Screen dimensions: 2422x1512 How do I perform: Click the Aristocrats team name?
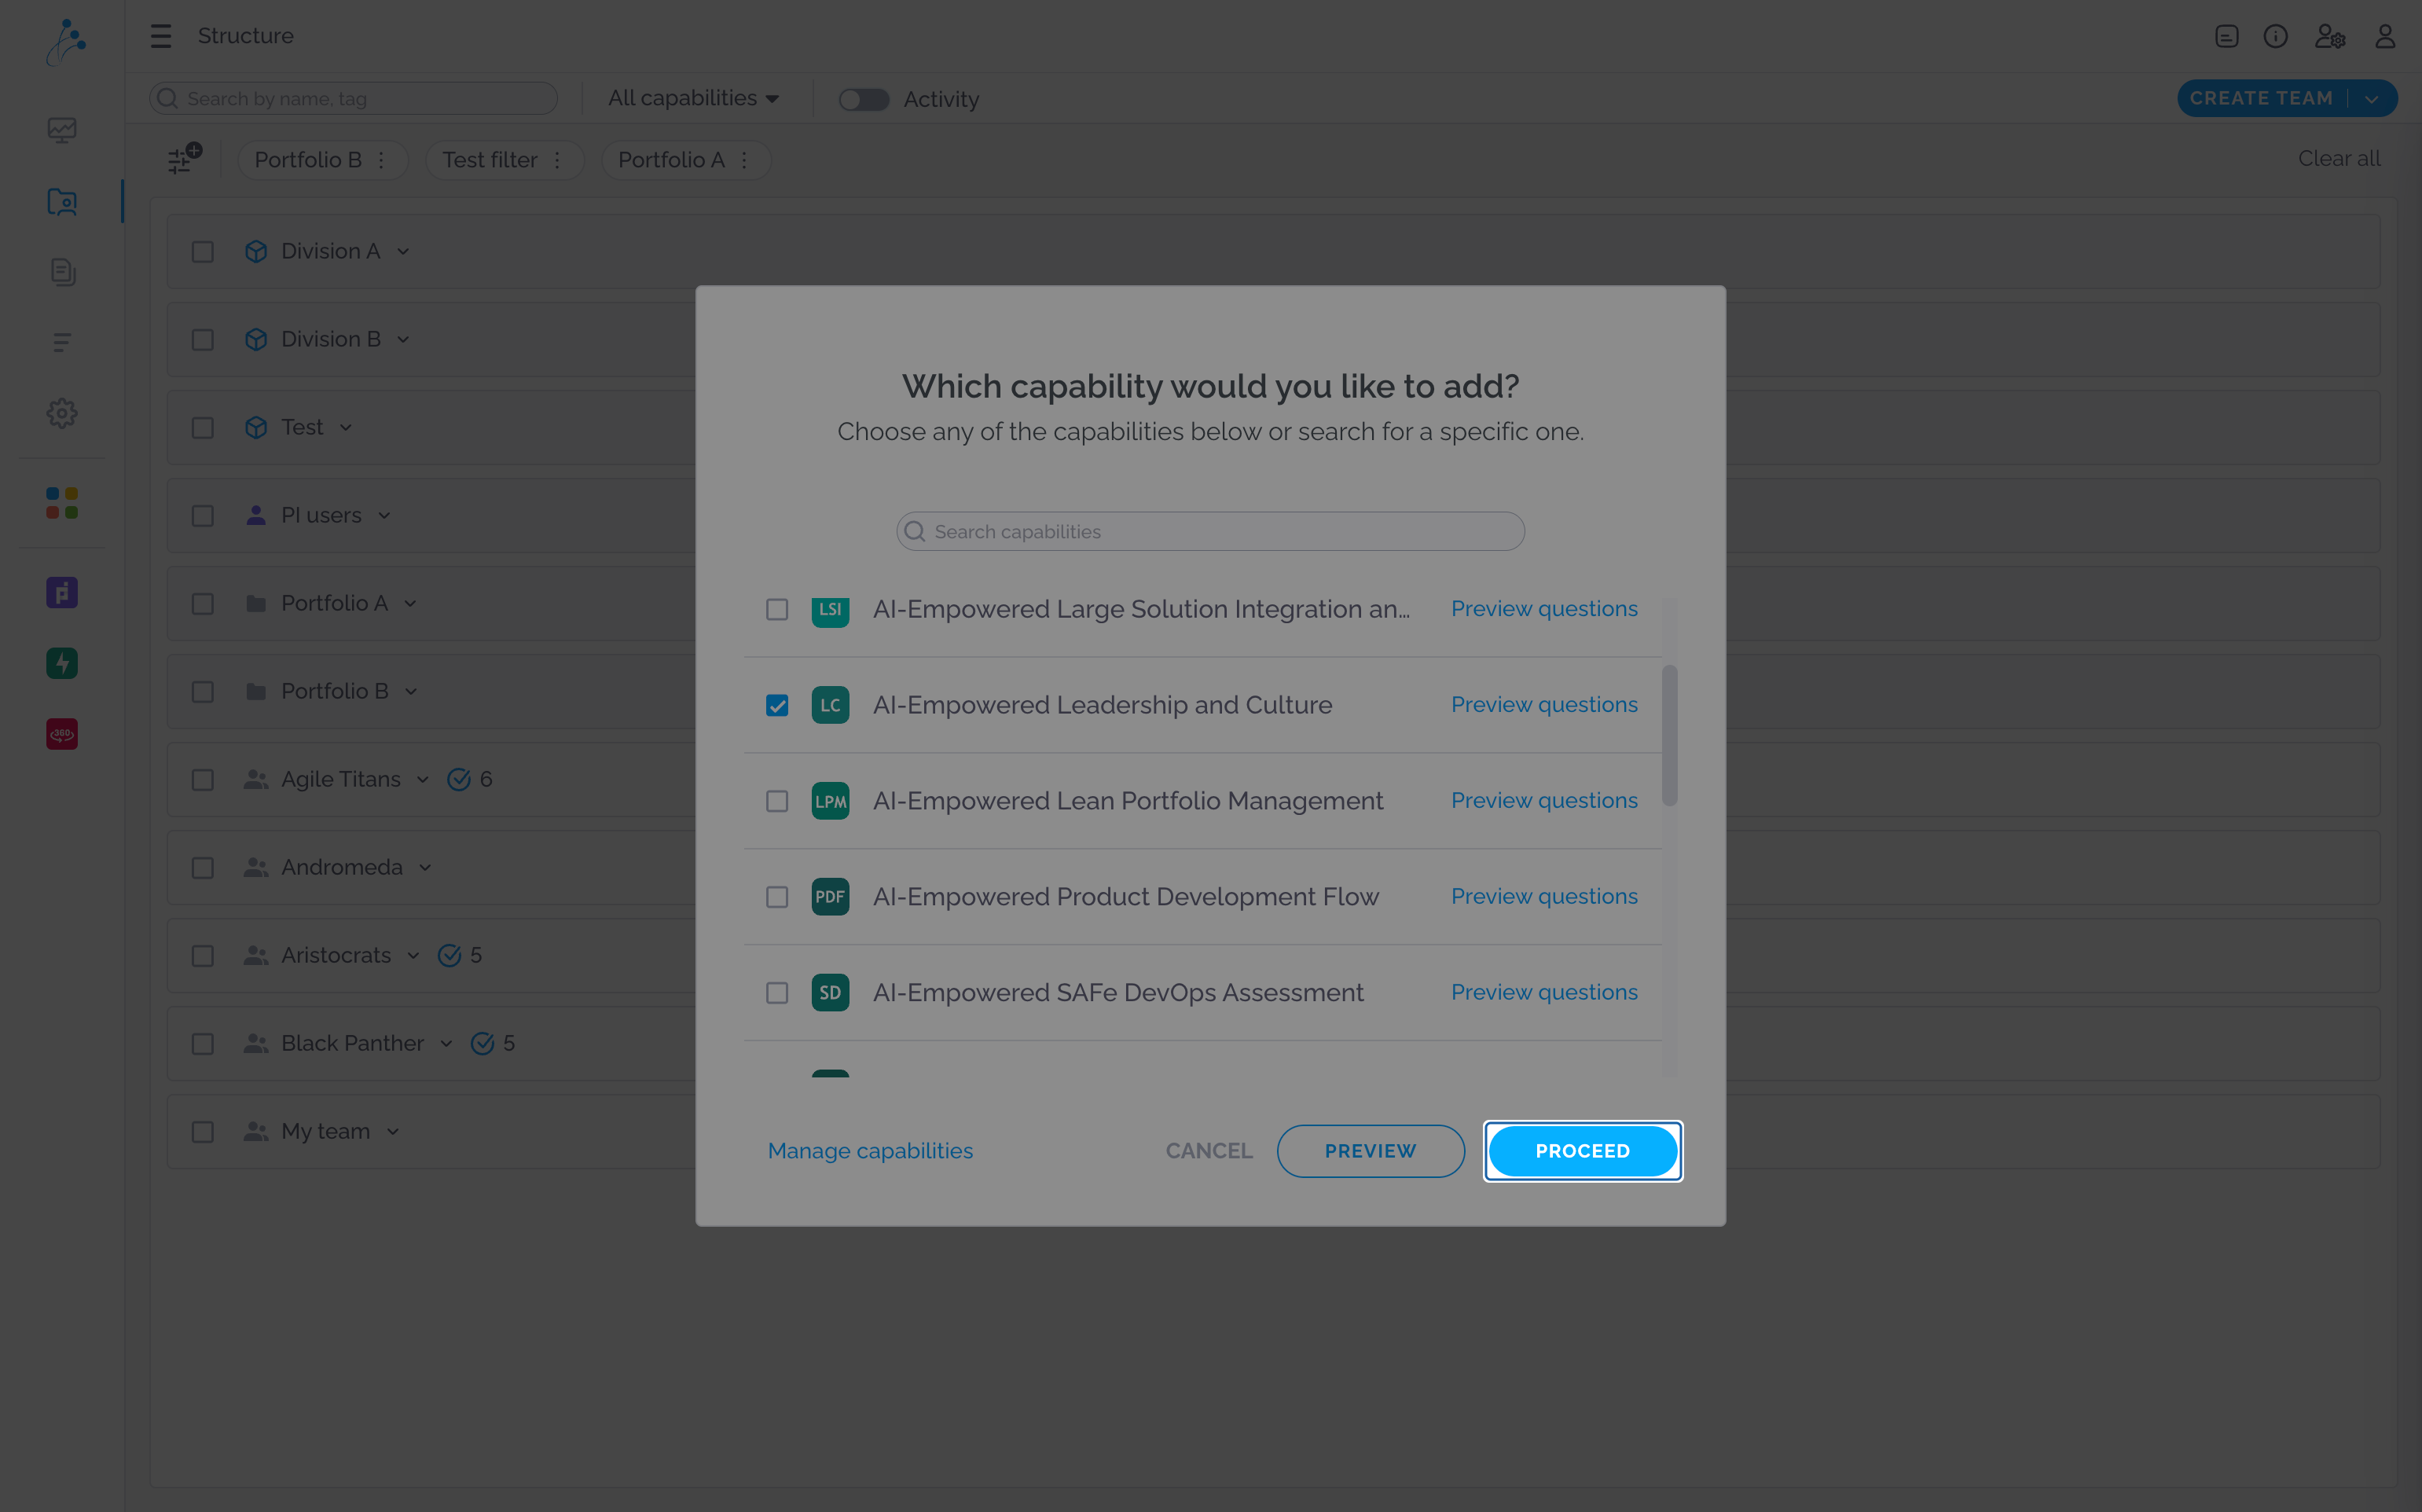pyautogui.click(x=336, y=955)
